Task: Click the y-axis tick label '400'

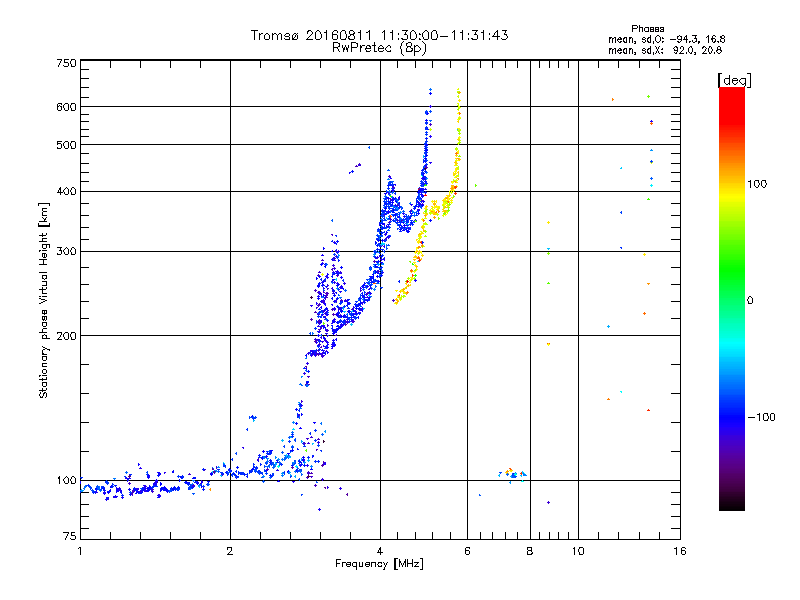Action: coord(67,191)
